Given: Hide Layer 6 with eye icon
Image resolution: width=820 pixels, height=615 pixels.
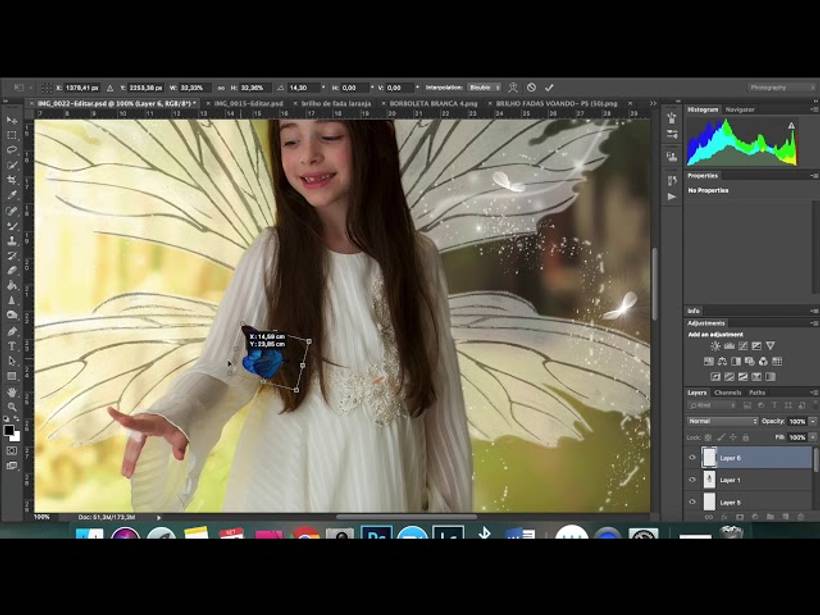Looking at the screenshot, I should click(692, 458).
